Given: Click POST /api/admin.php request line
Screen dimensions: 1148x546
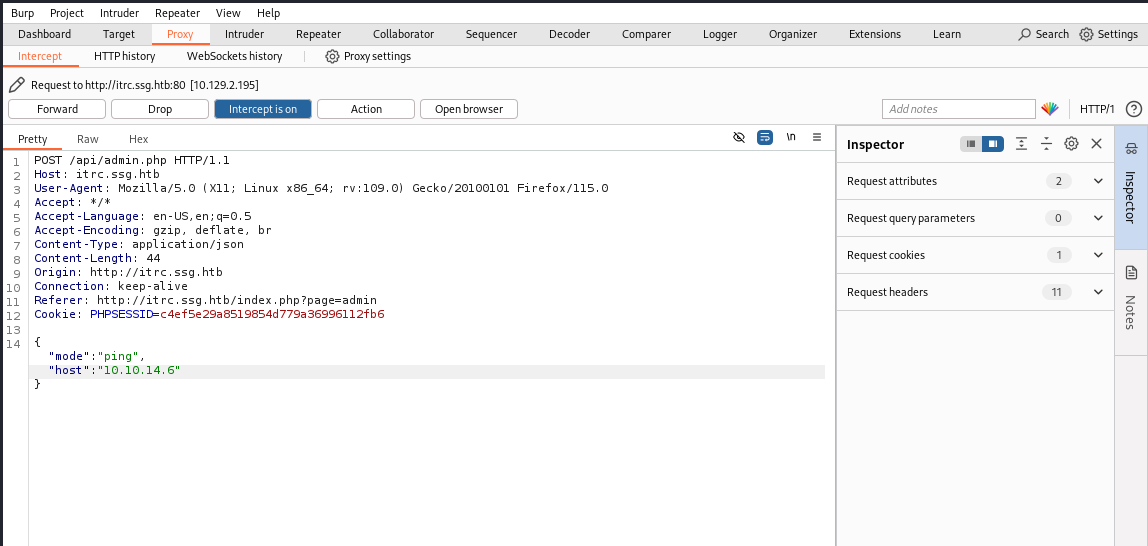Looking at the screenshot, I should (132, 160).
